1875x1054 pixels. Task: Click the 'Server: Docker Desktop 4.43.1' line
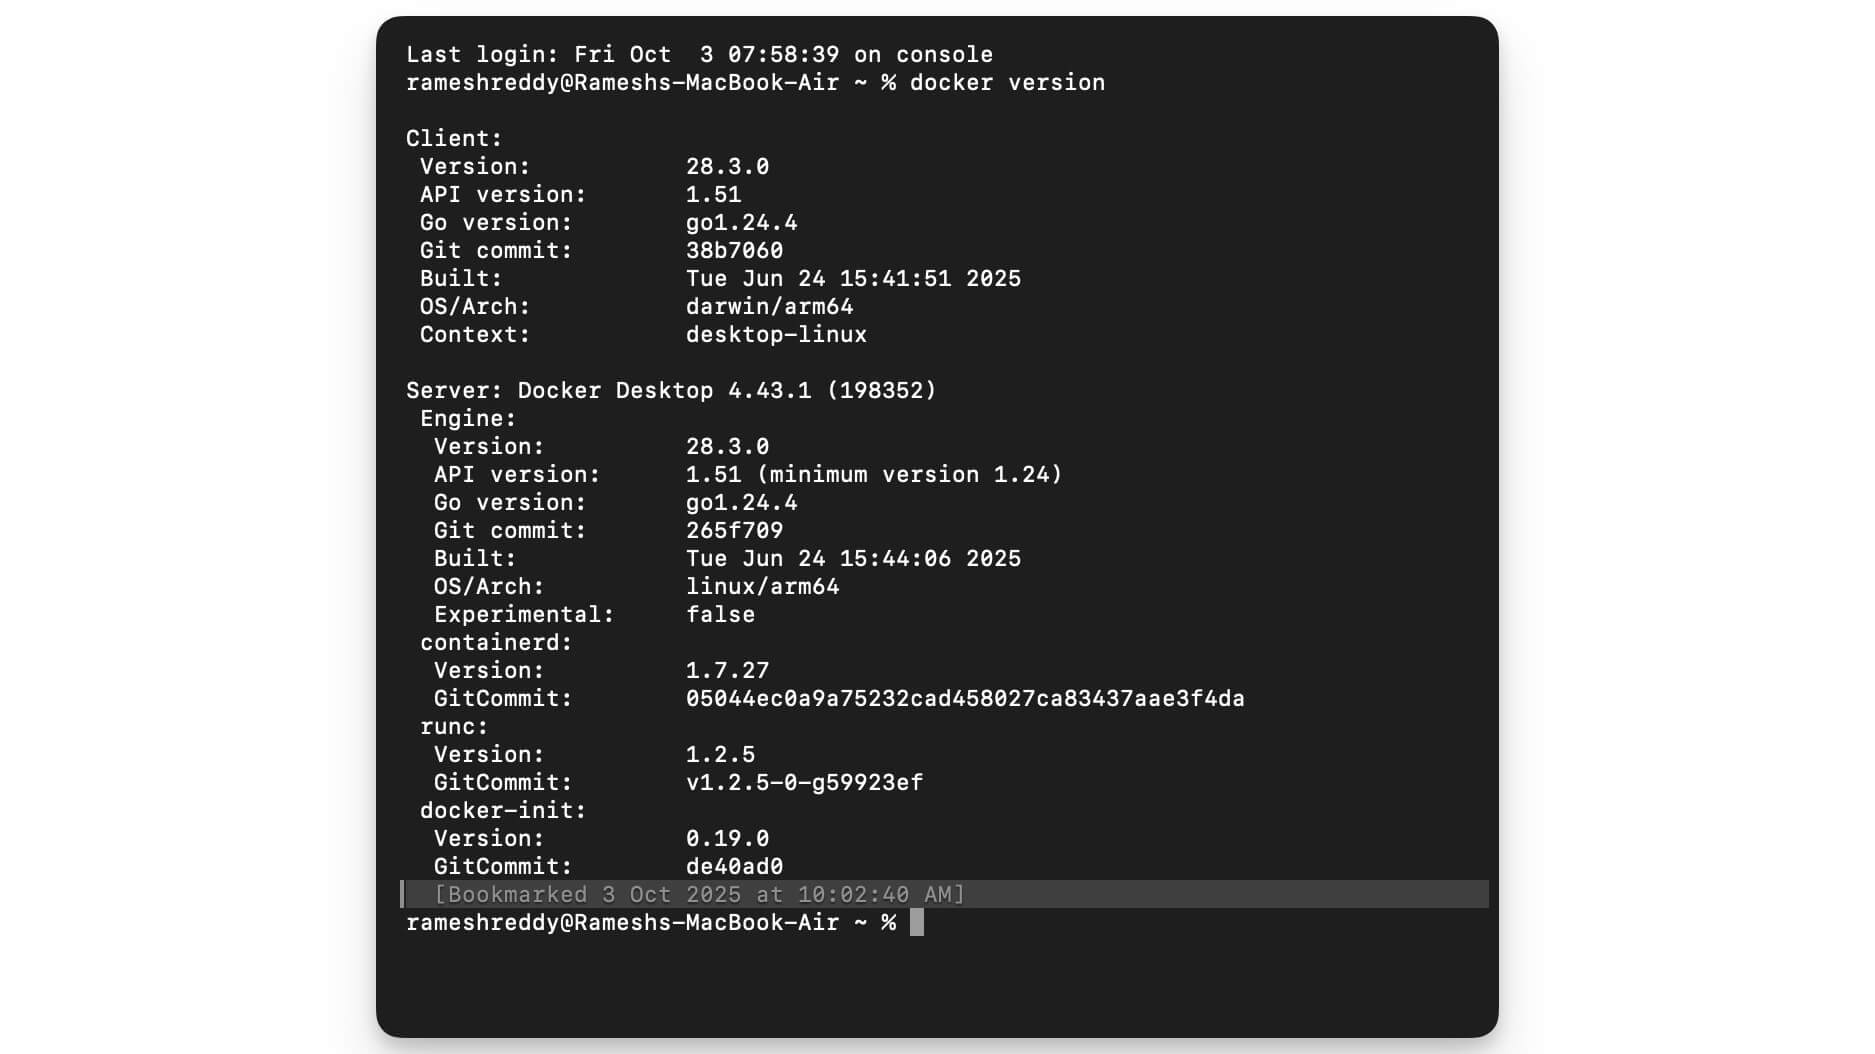point(671,390)
